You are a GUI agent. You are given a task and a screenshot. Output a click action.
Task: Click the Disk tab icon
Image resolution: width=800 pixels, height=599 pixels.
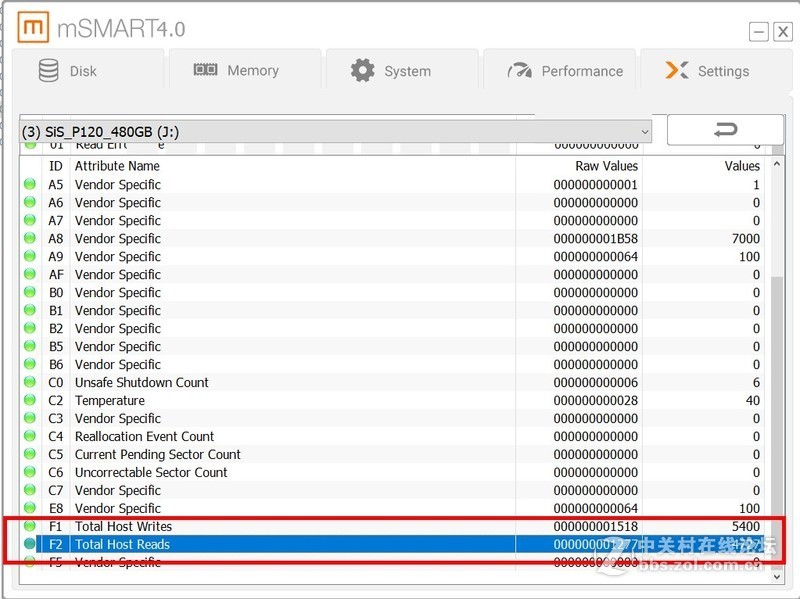(49, 71)
